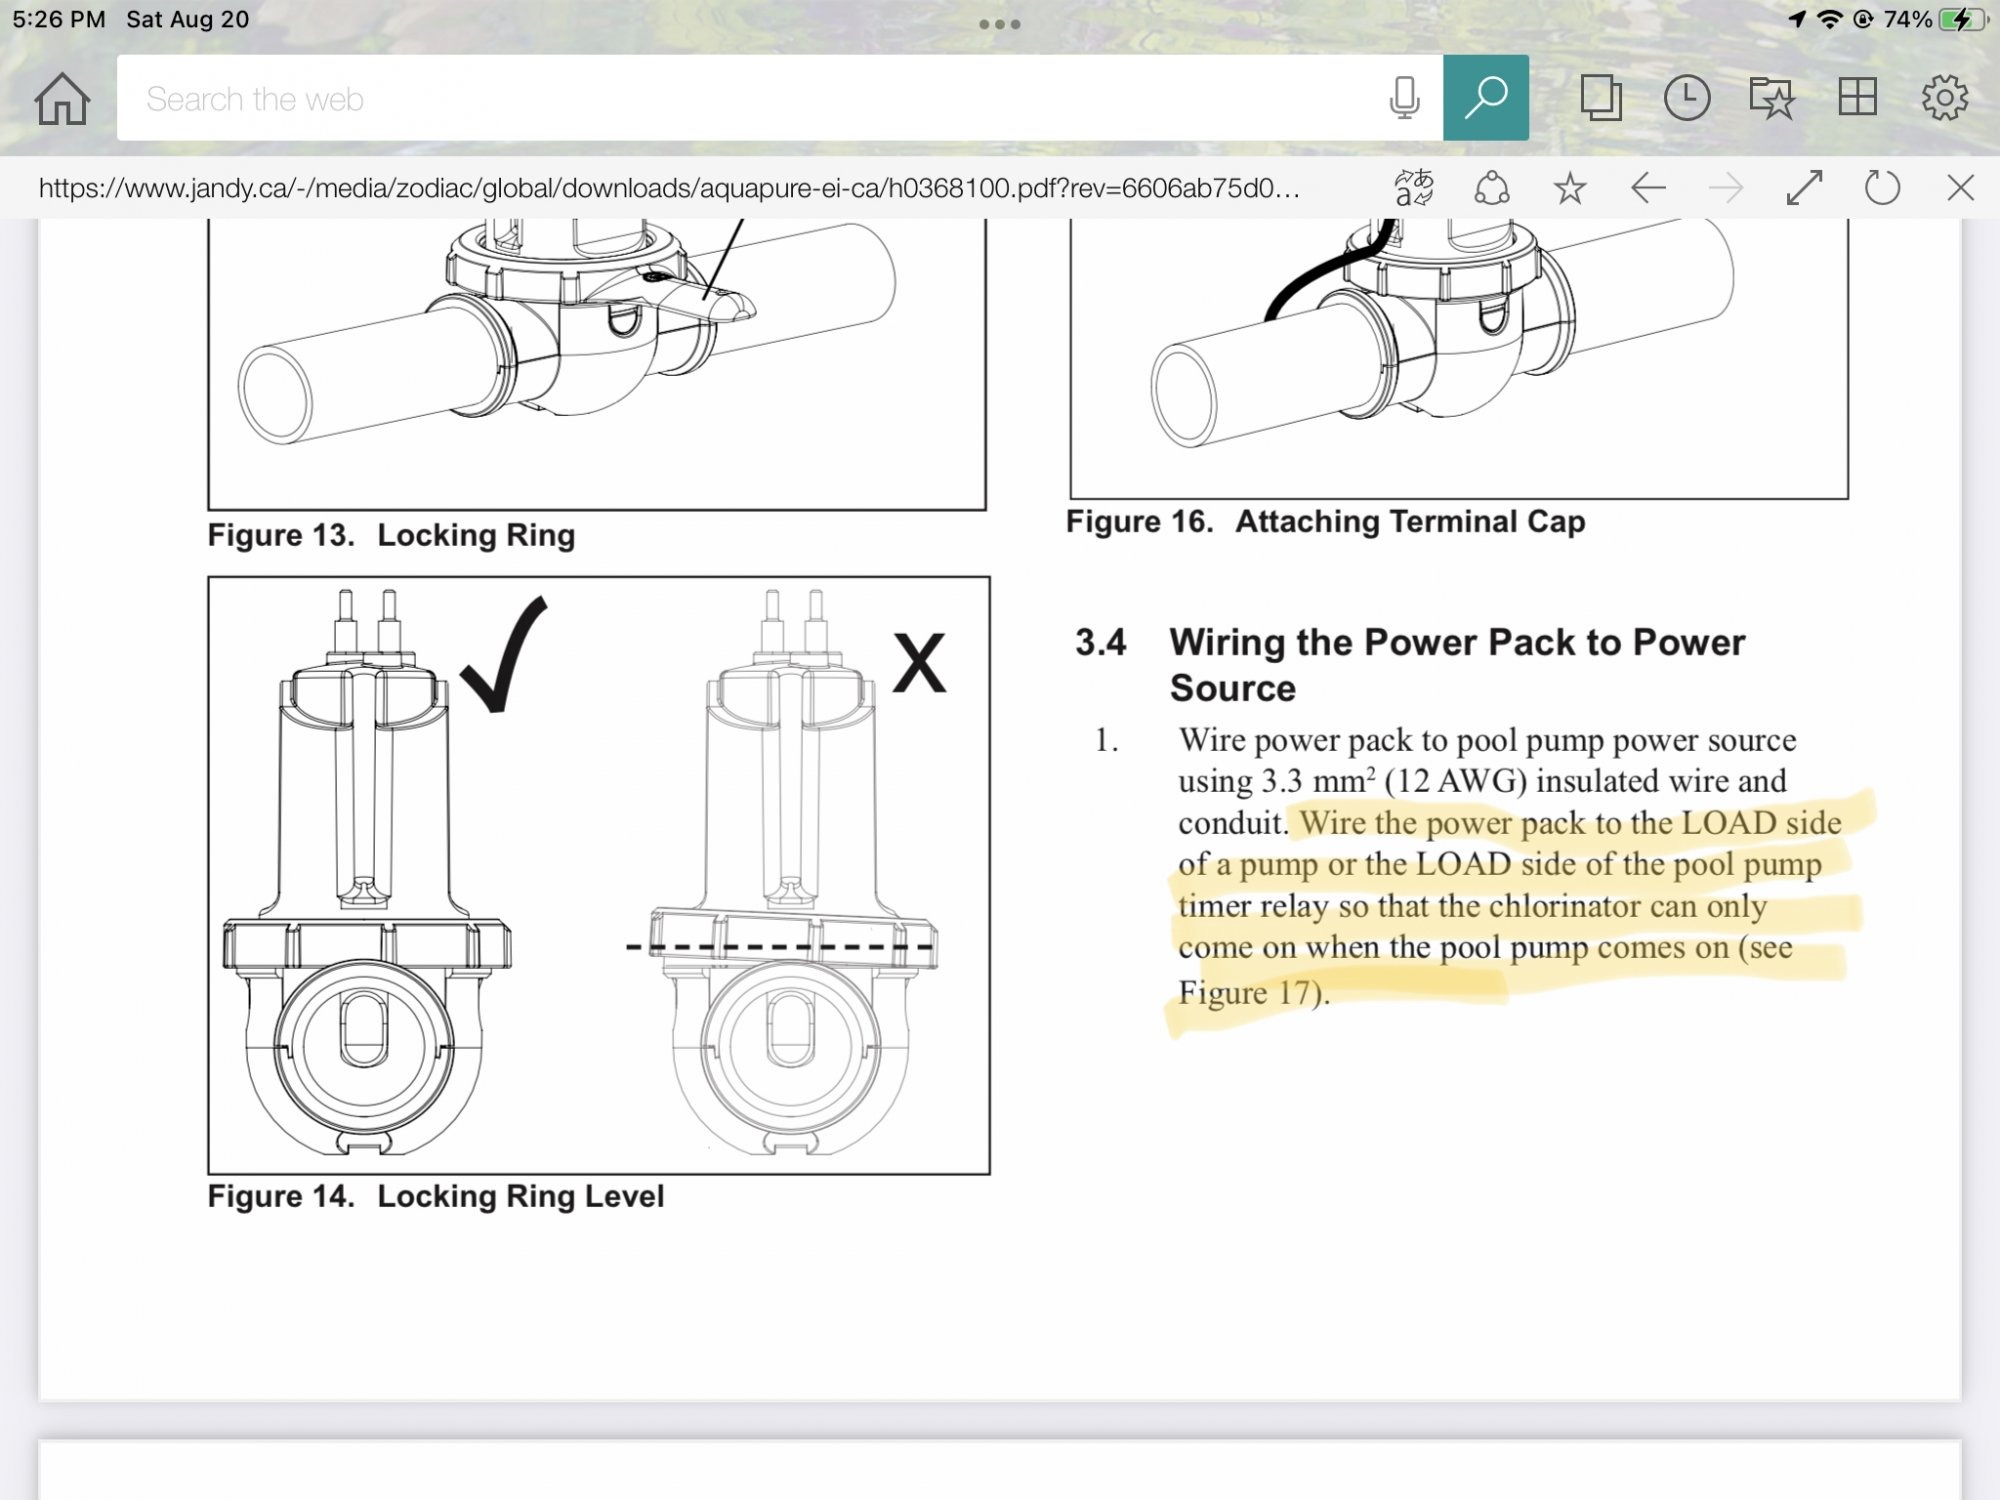Click the line 'Wire power pack to pool pump power source'
The height and width of the screenshot is (1500, 2000).
[1487, 740]
